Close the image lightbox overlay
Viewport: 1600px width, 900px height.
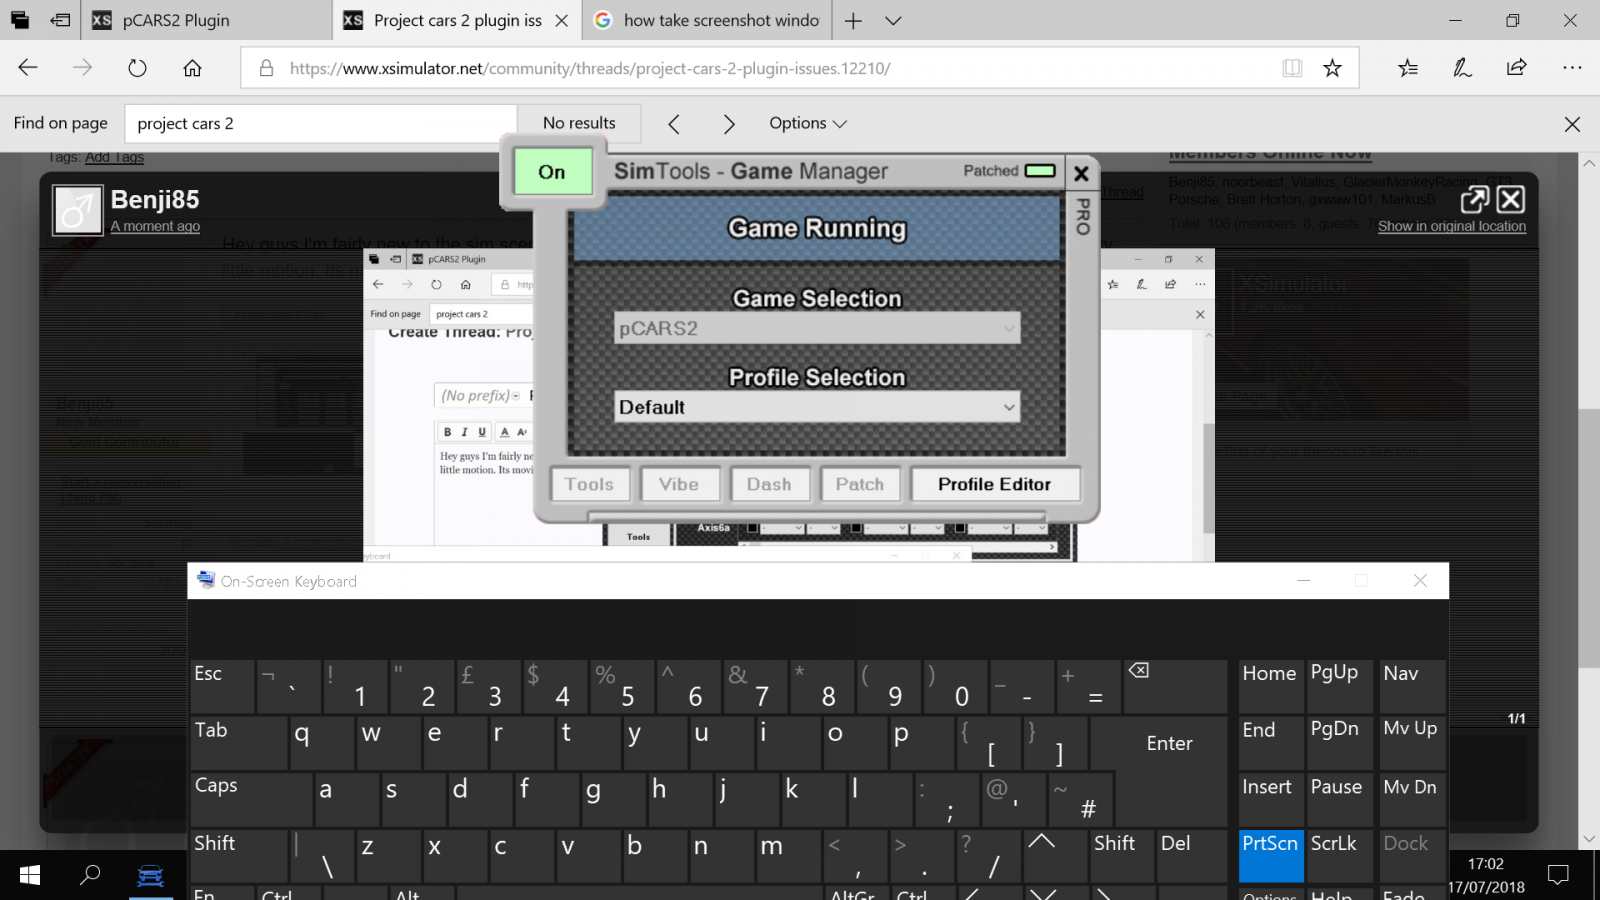pos(1511,200)
